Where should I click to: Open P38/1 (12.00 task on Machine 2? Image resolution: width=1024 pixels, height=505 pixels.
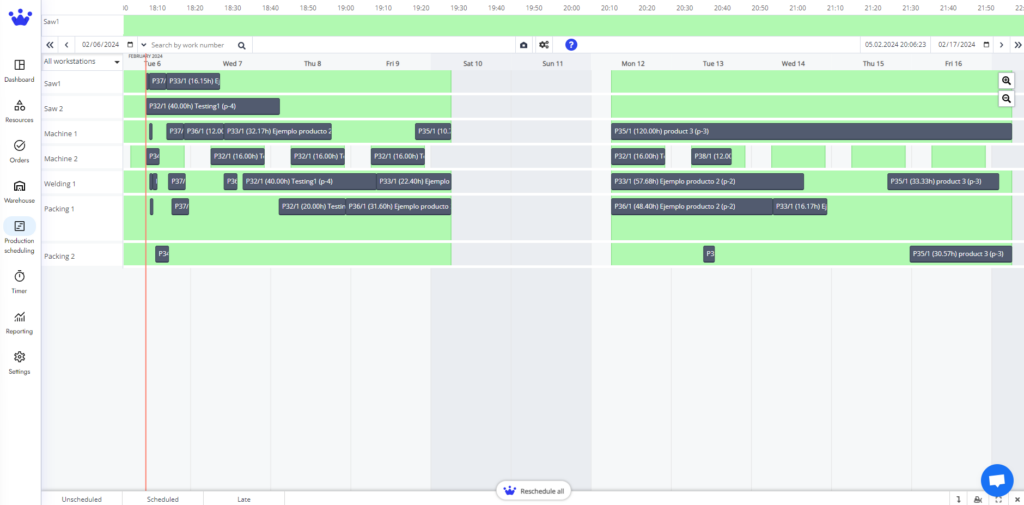[711, 157]
